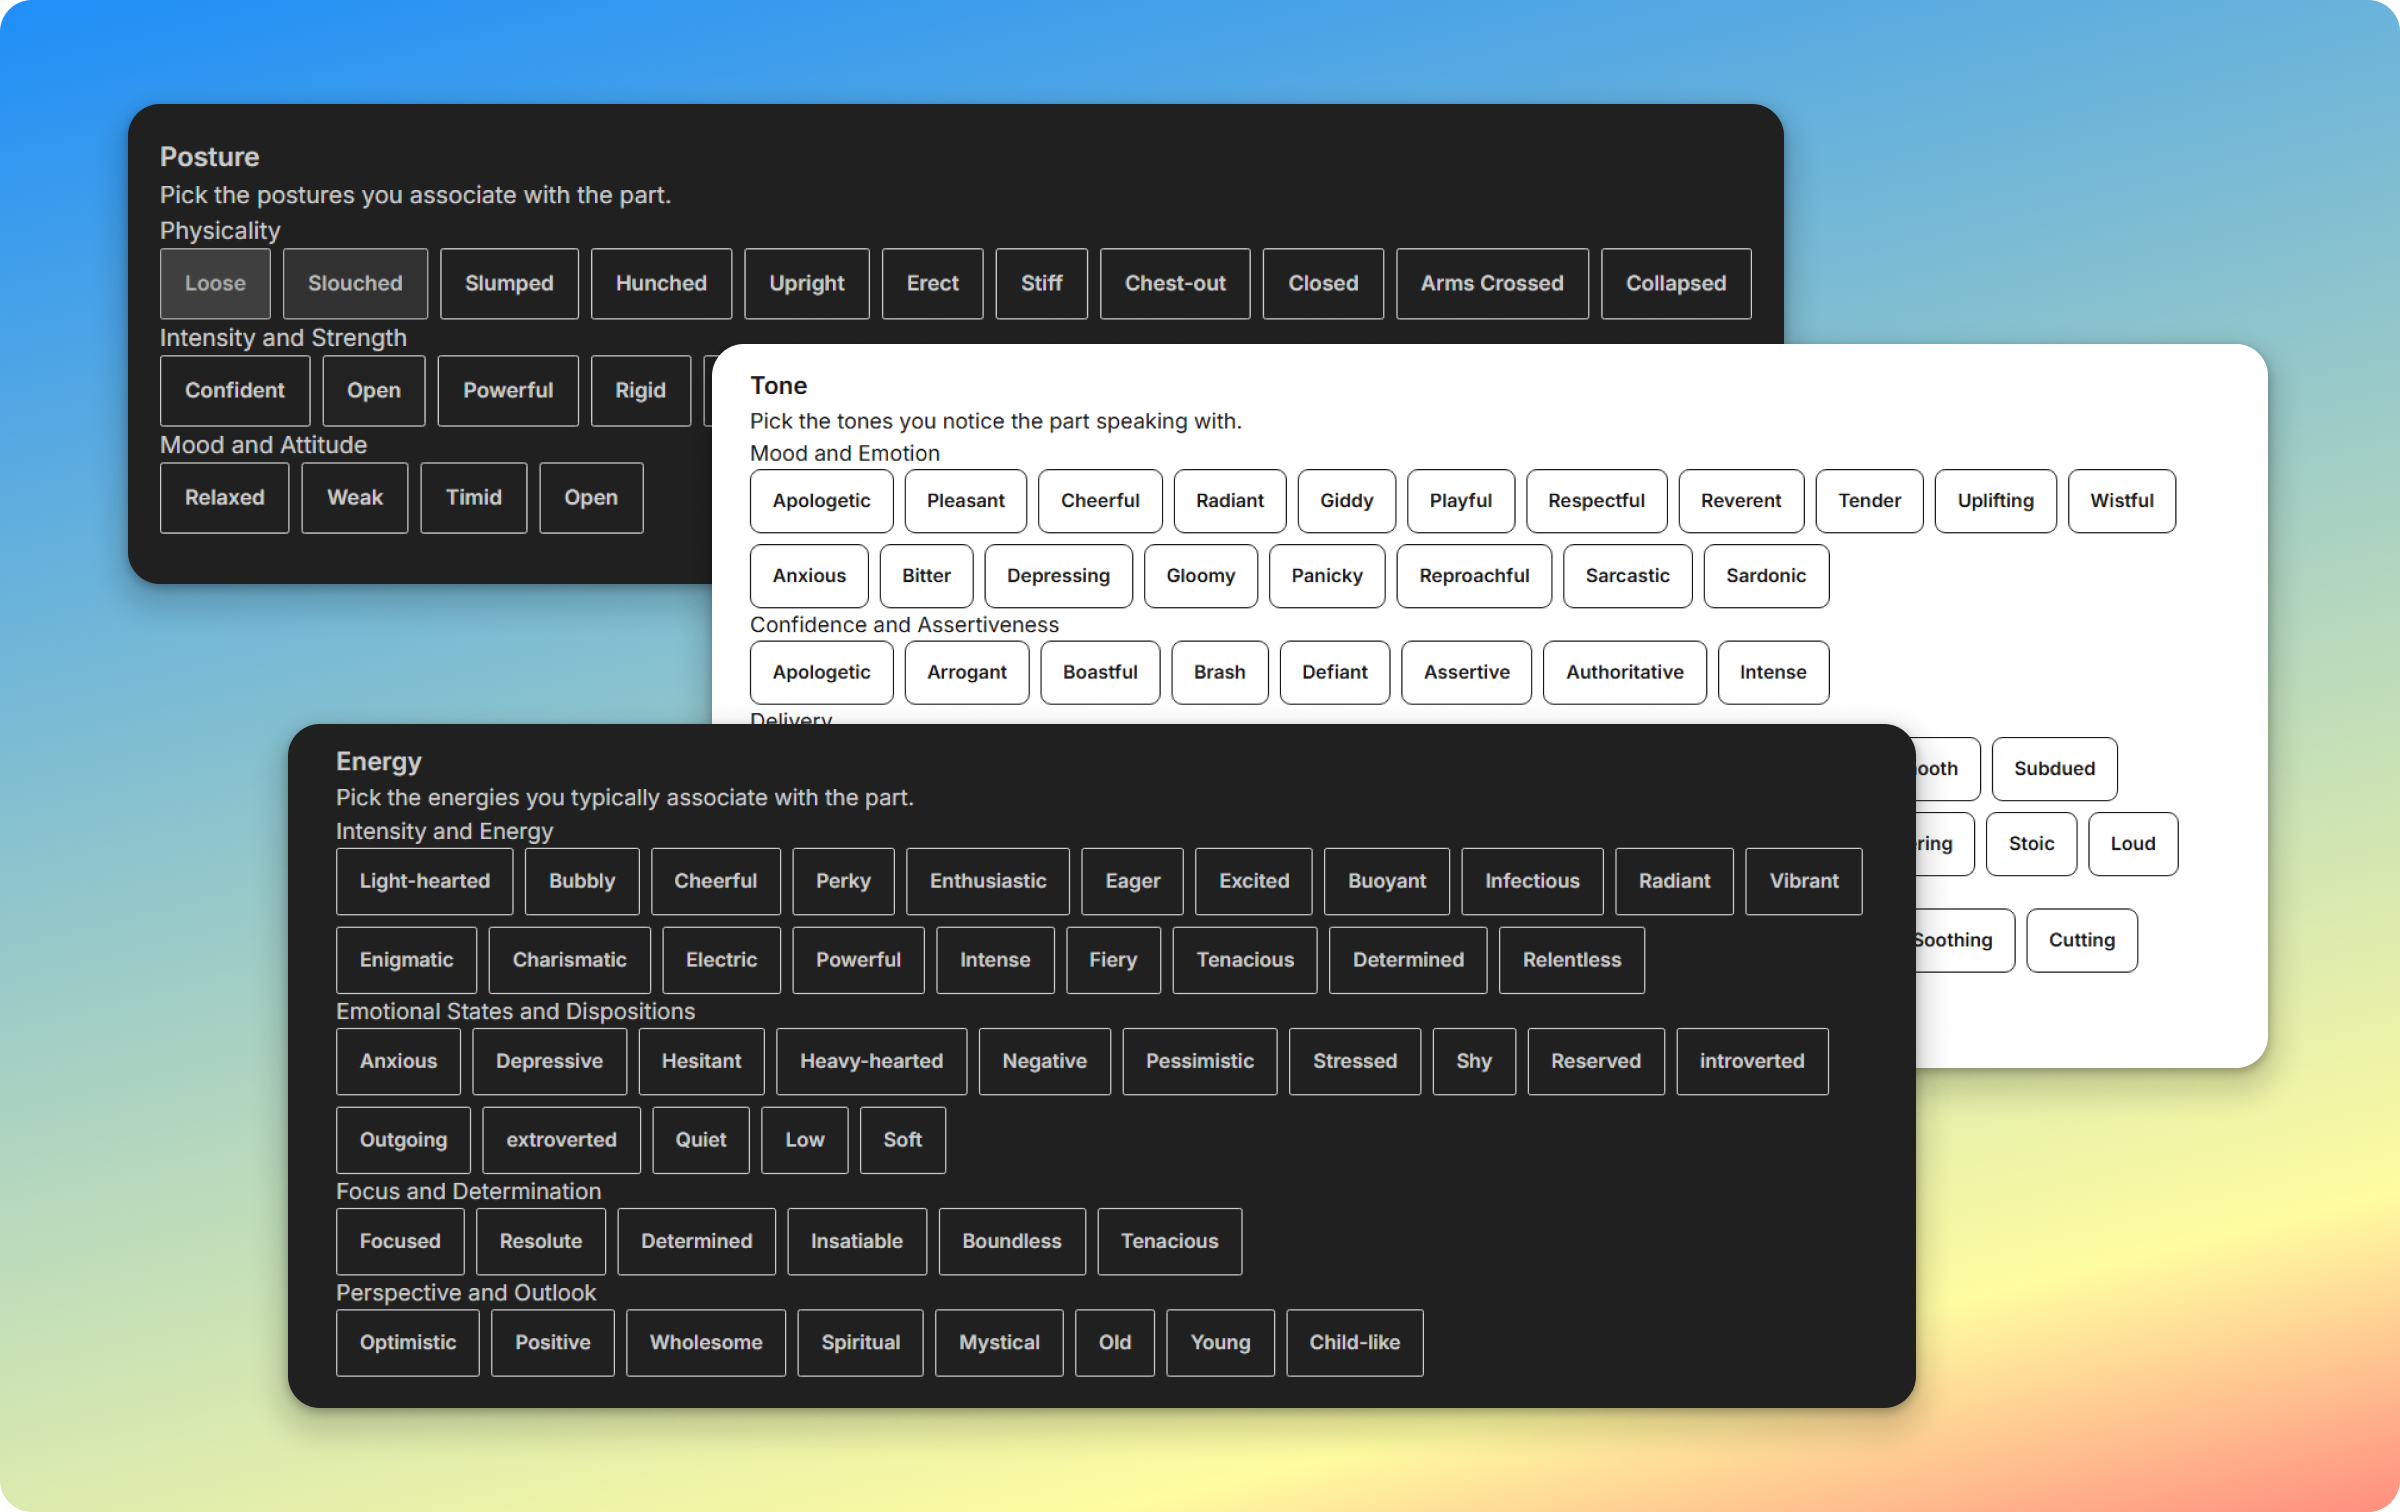Choose the Child-like outlook chip
The image size is (2400, 1512).
[x=1354, y=1343]
